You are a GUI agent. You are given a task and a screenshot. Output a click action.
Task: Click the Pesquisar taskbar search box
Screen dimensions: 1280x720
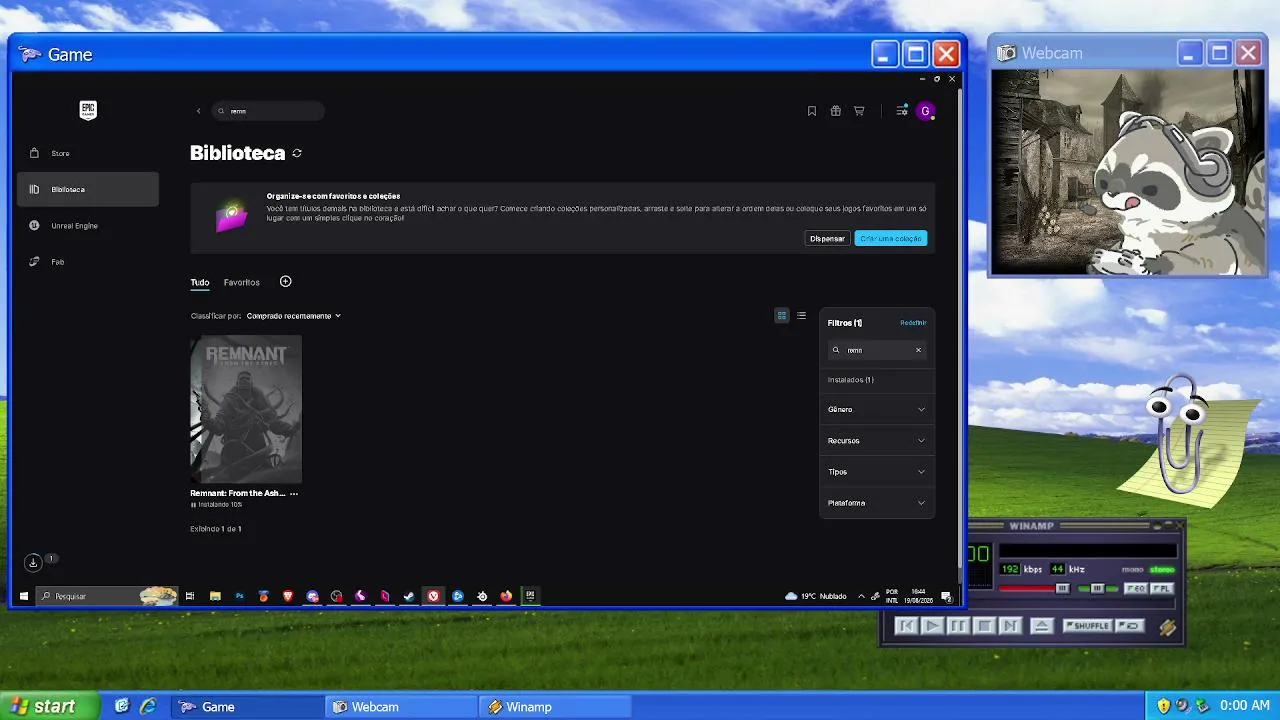pos(107,596)
